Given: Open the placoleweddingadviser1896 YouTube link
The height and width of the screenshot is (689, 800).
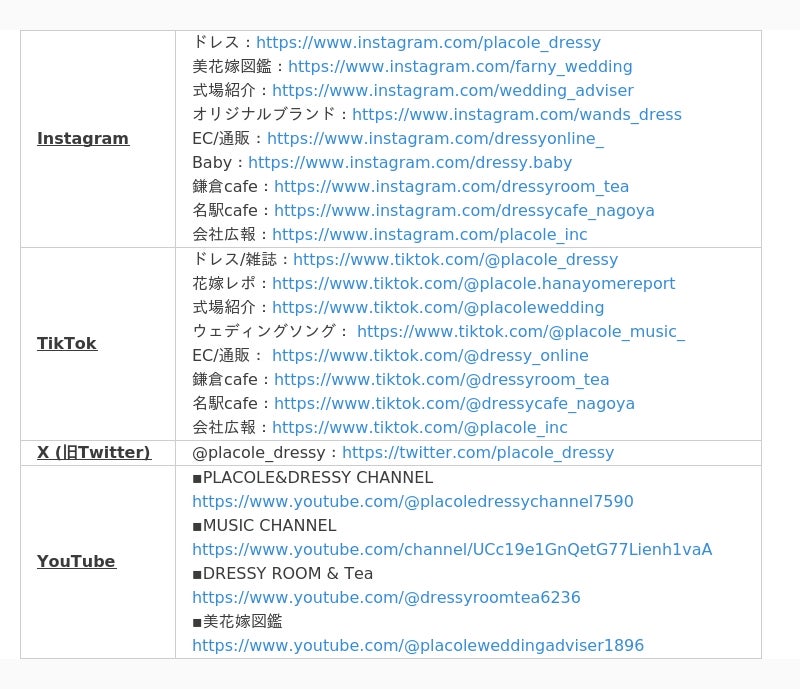Looking at the screenshot, I should click(x=418, y=646).
